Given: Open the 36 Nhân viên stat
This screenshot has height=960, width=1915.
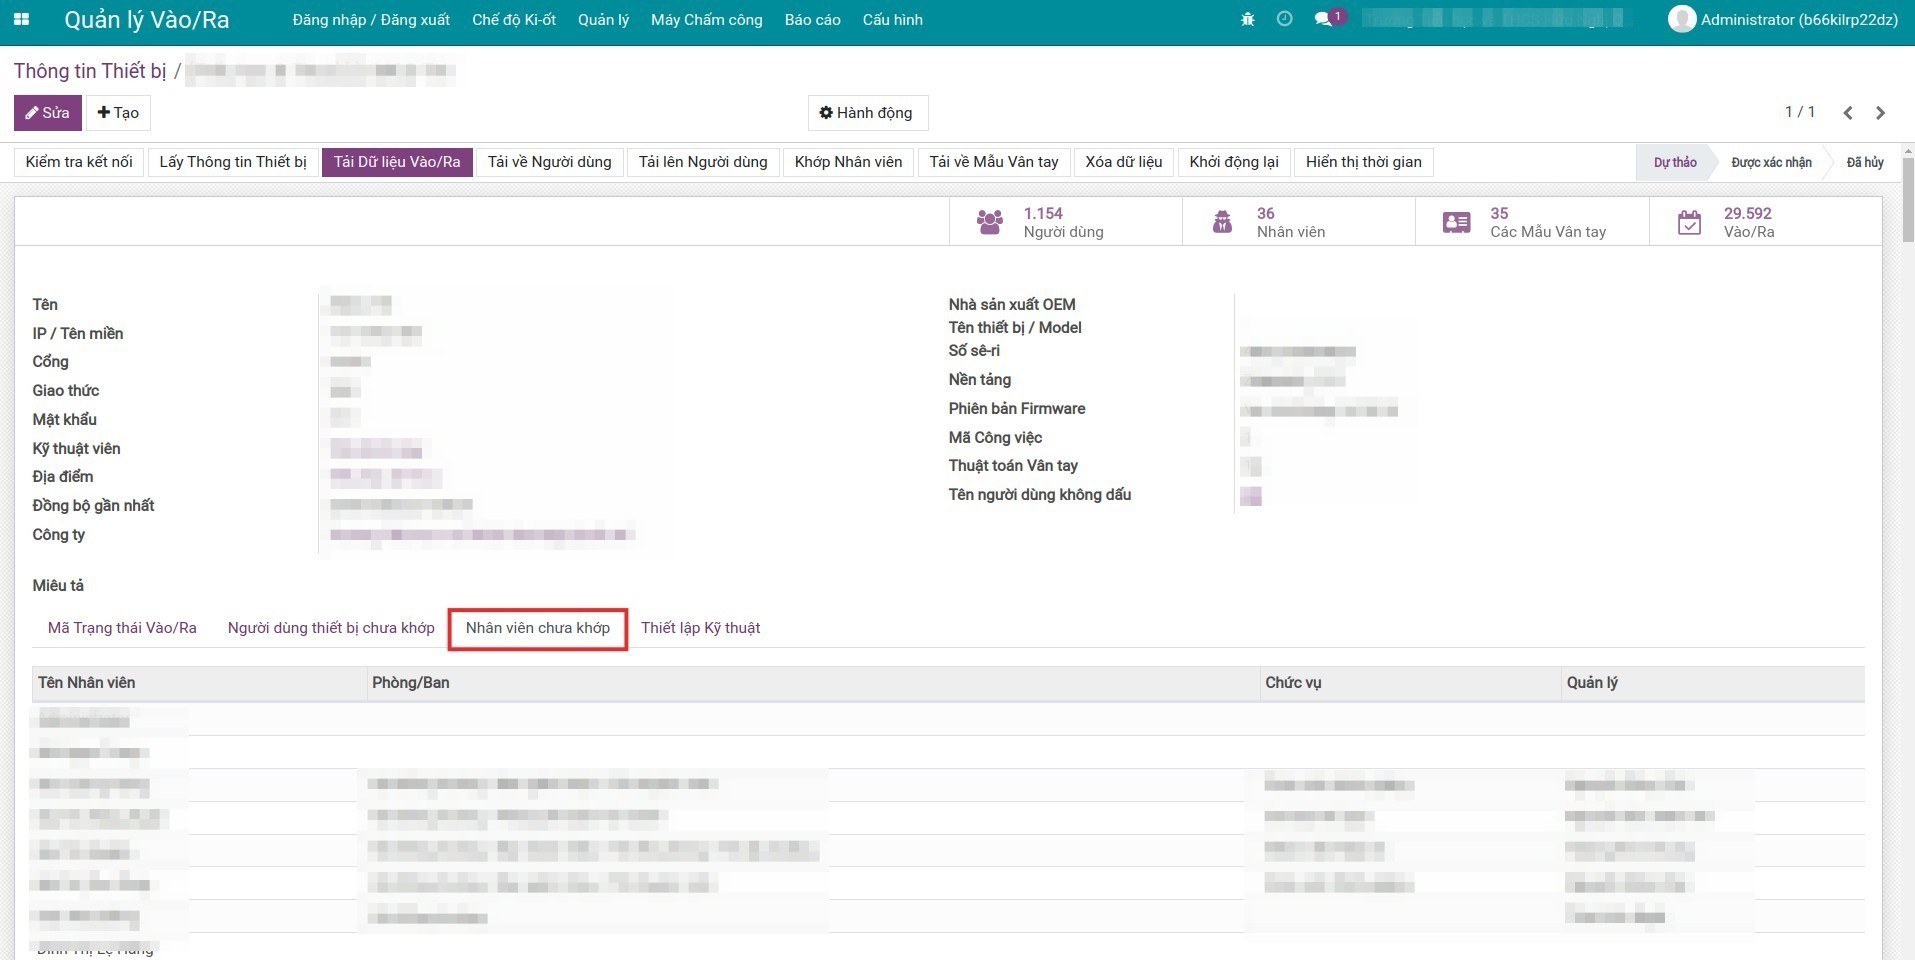Looking at the screenshot, I should click(1298, 222).
